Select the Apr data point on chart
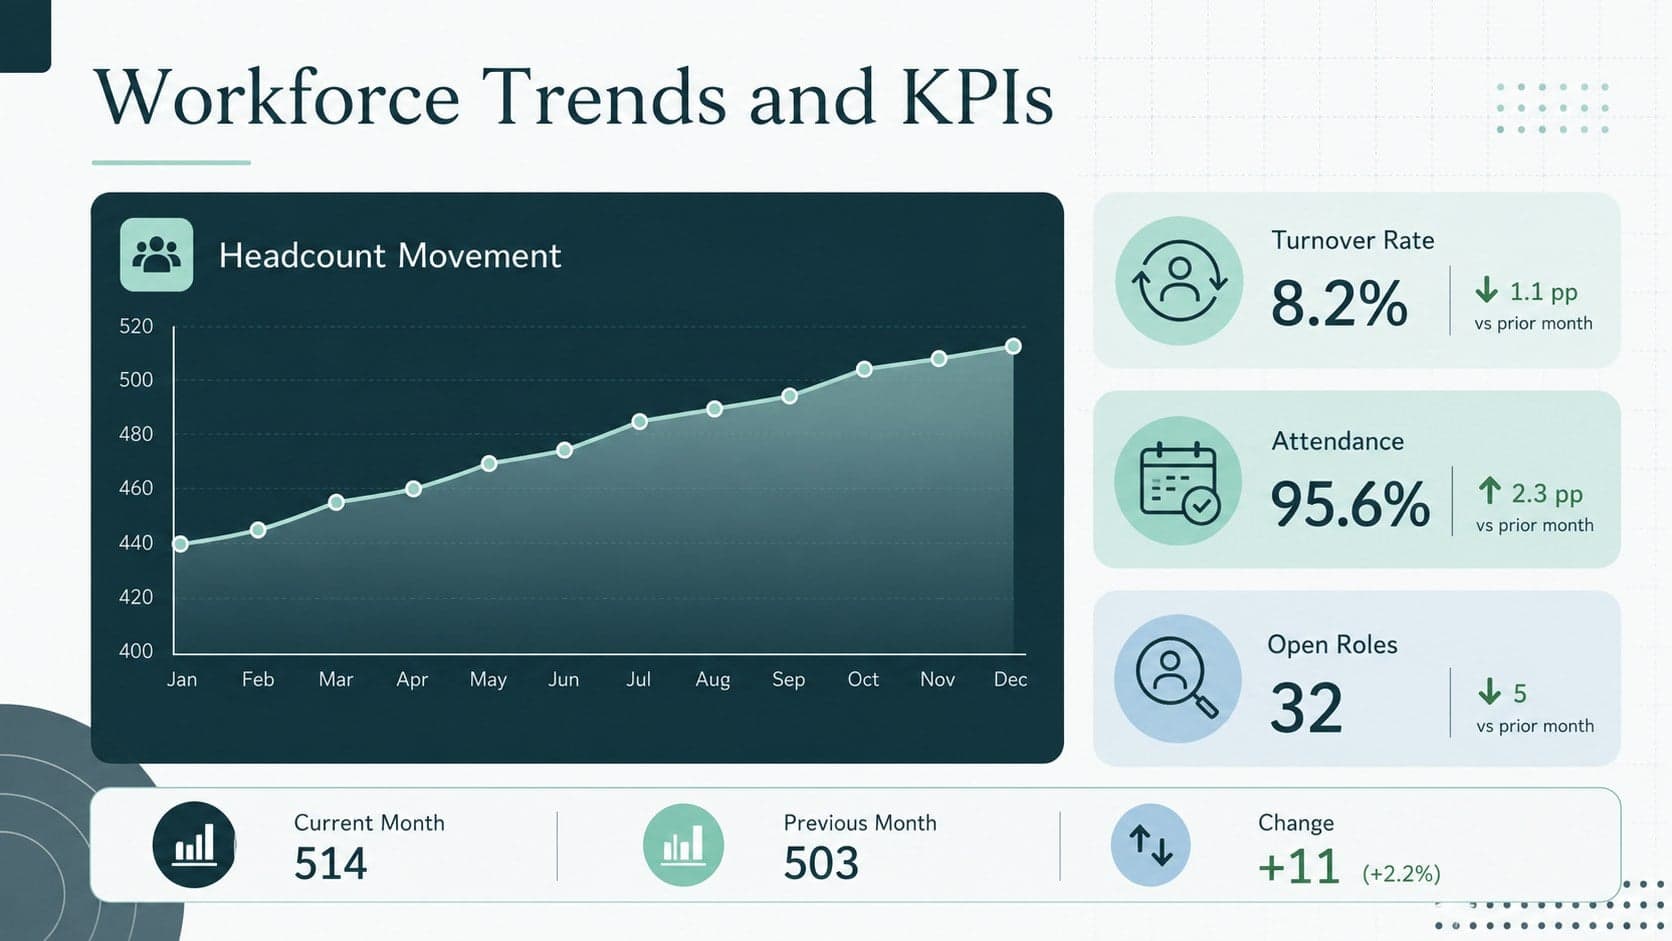 (x=413, y=489)
